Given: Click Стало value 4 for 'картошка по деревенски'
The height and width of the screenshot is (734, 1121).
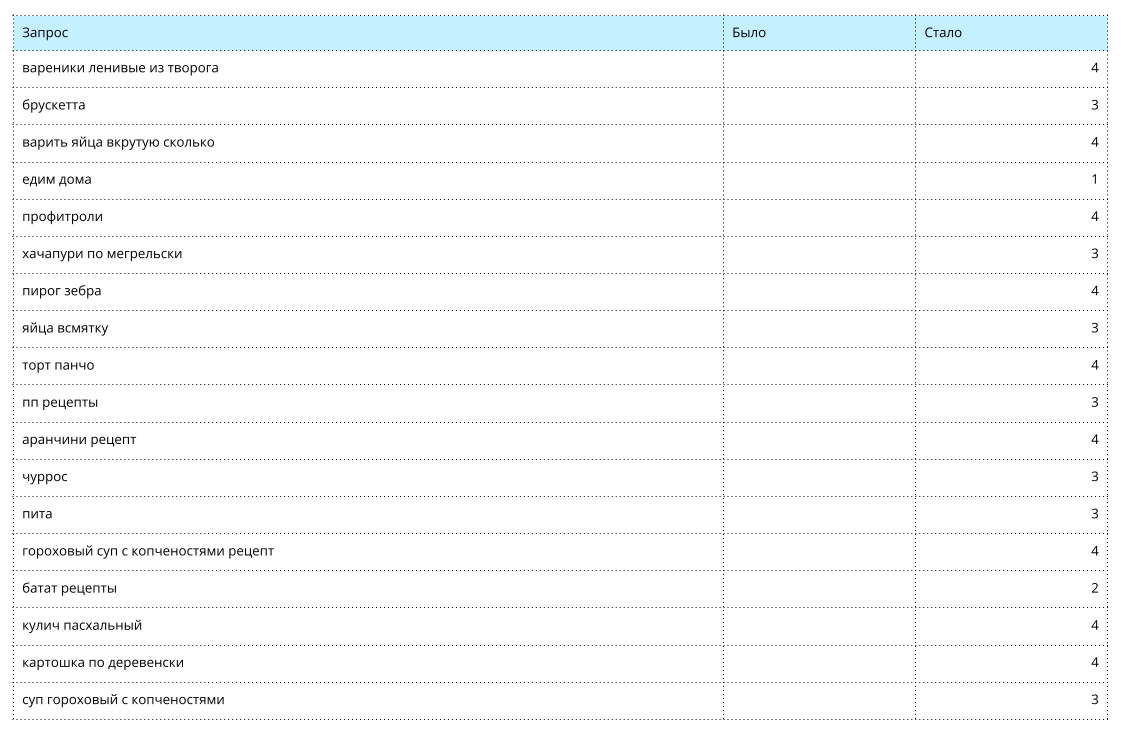Looking at the screenshot, I should [1095, 663].
